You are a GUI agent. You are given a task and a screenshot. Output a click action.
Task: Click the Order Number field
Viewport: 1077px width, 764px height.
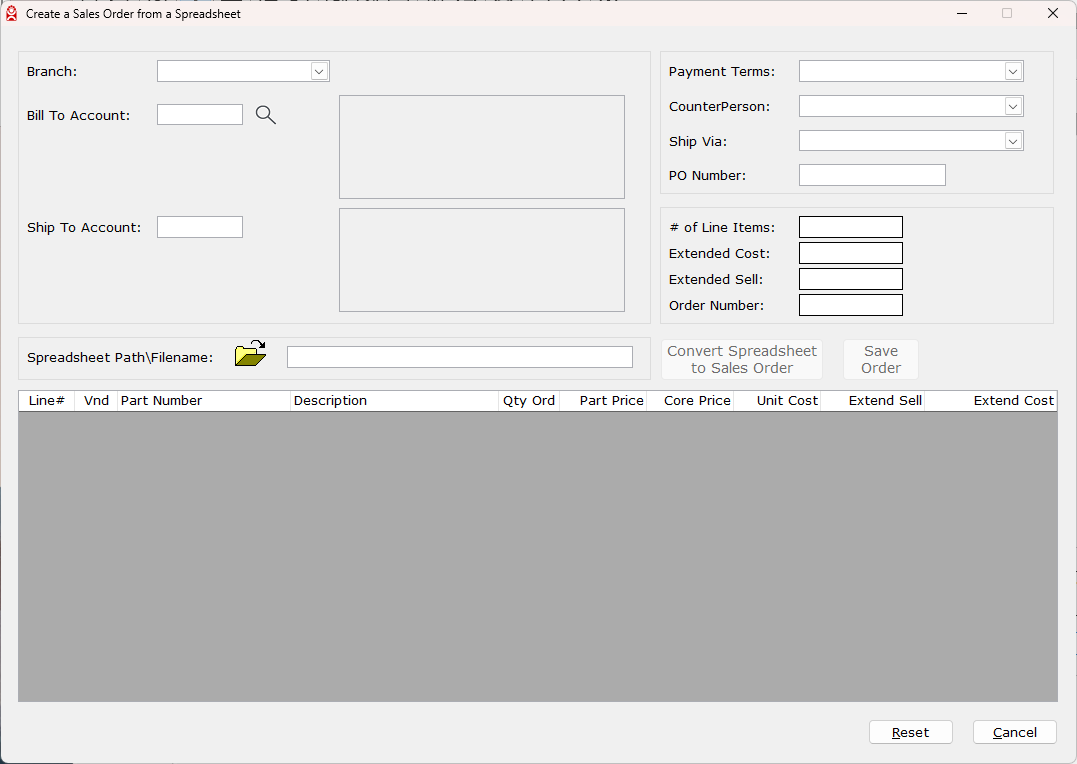[x=850, y=305]
